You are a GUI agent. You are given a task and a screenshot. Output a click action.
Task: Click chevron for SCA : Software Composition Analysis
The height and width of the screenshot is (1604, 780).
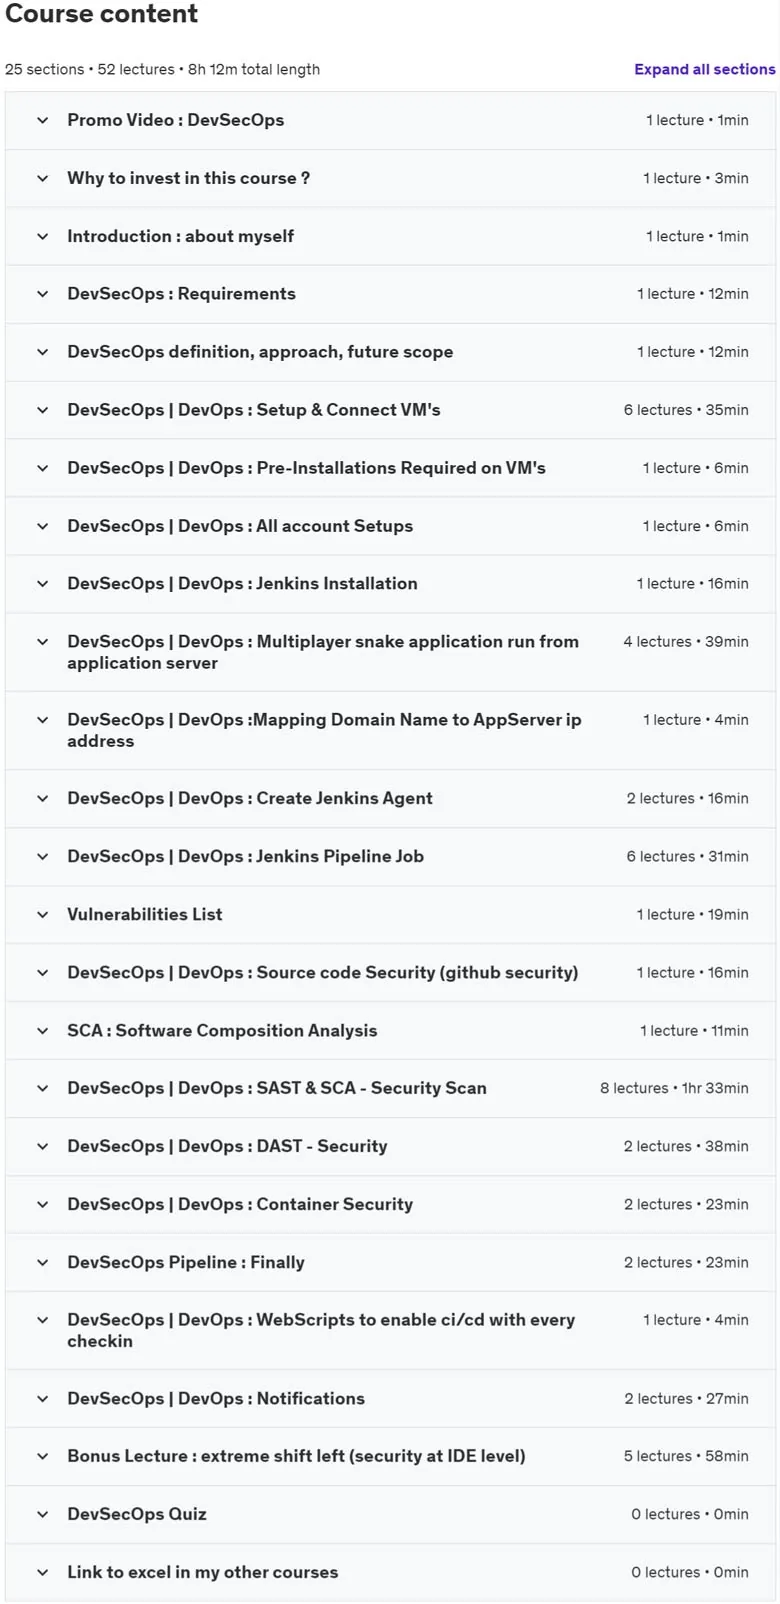click(42, 1030)
